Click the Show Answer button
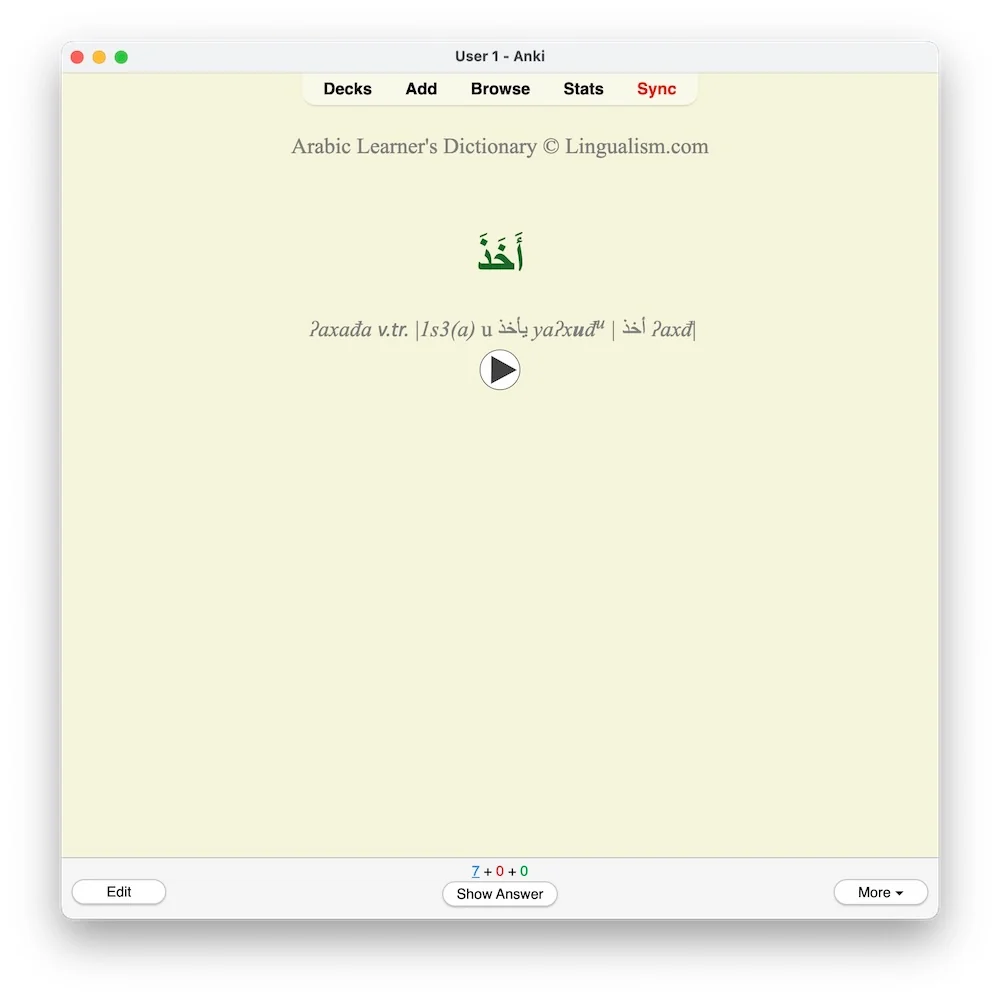 [x=499, y=893]
